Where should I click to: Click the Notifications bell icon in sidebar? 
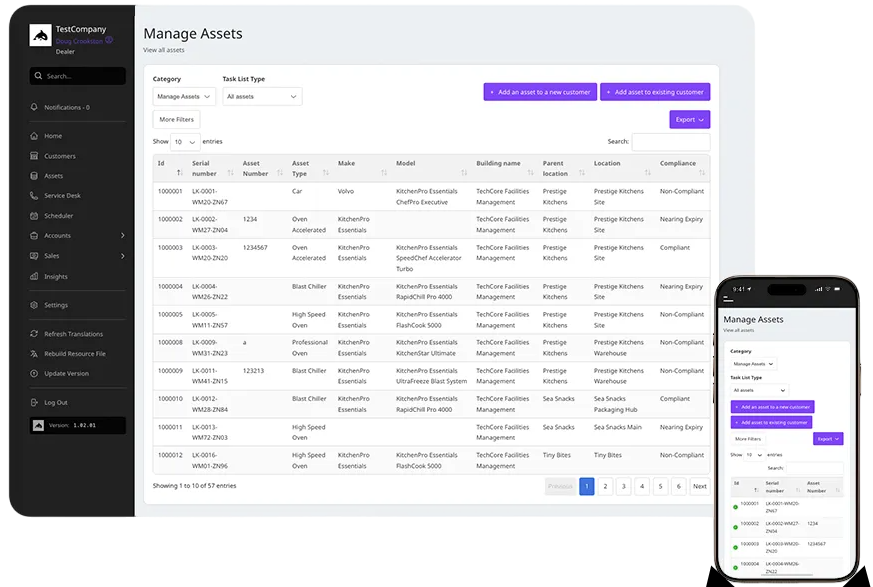click(x=34, y=107)
